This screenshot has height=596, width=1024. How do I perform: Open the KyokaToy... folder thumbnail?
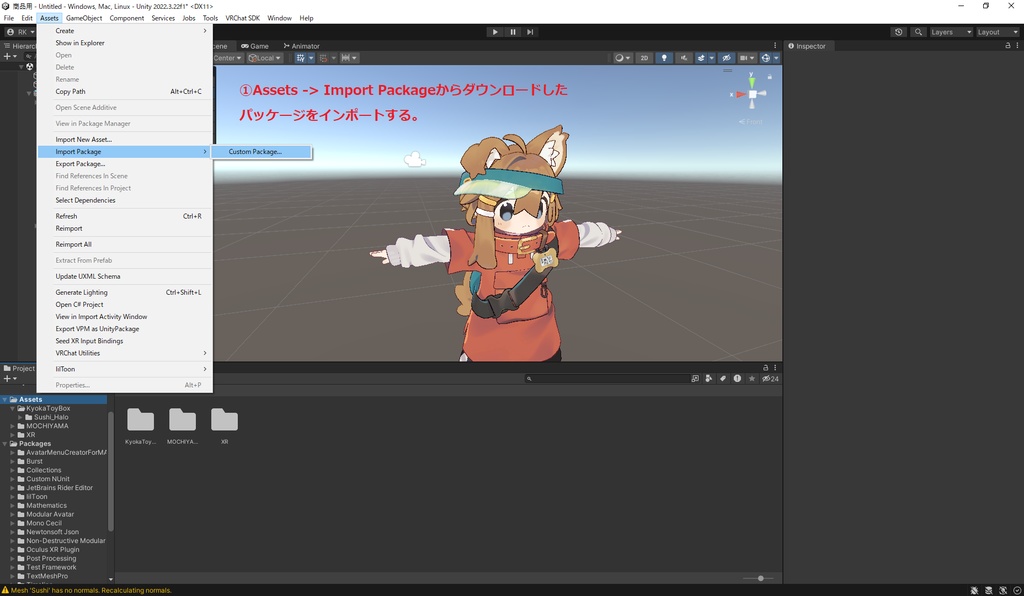coord(140,426)
